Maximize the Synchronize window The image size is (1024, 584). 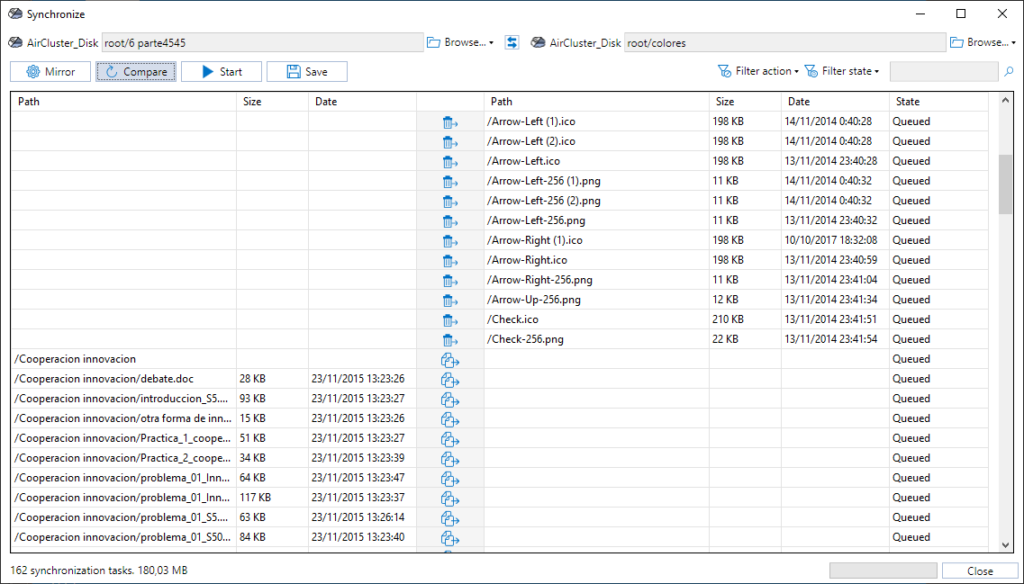(961, 14)
